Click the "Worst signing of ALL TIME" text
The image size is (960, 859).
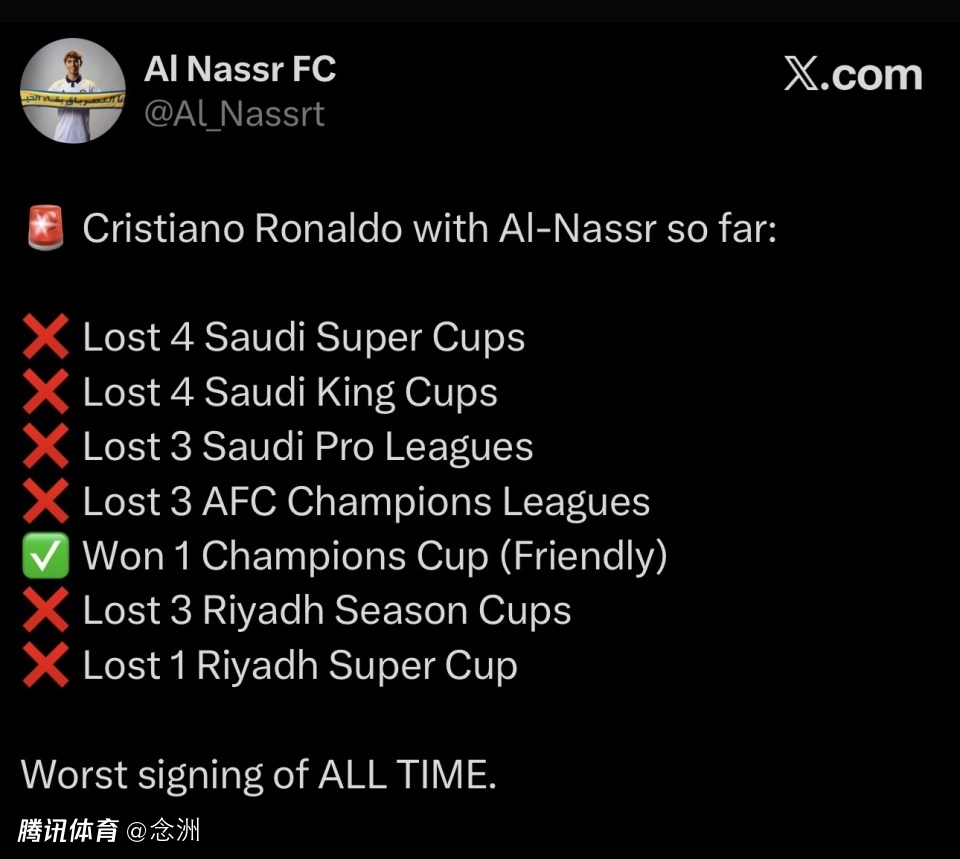point(258,775)
